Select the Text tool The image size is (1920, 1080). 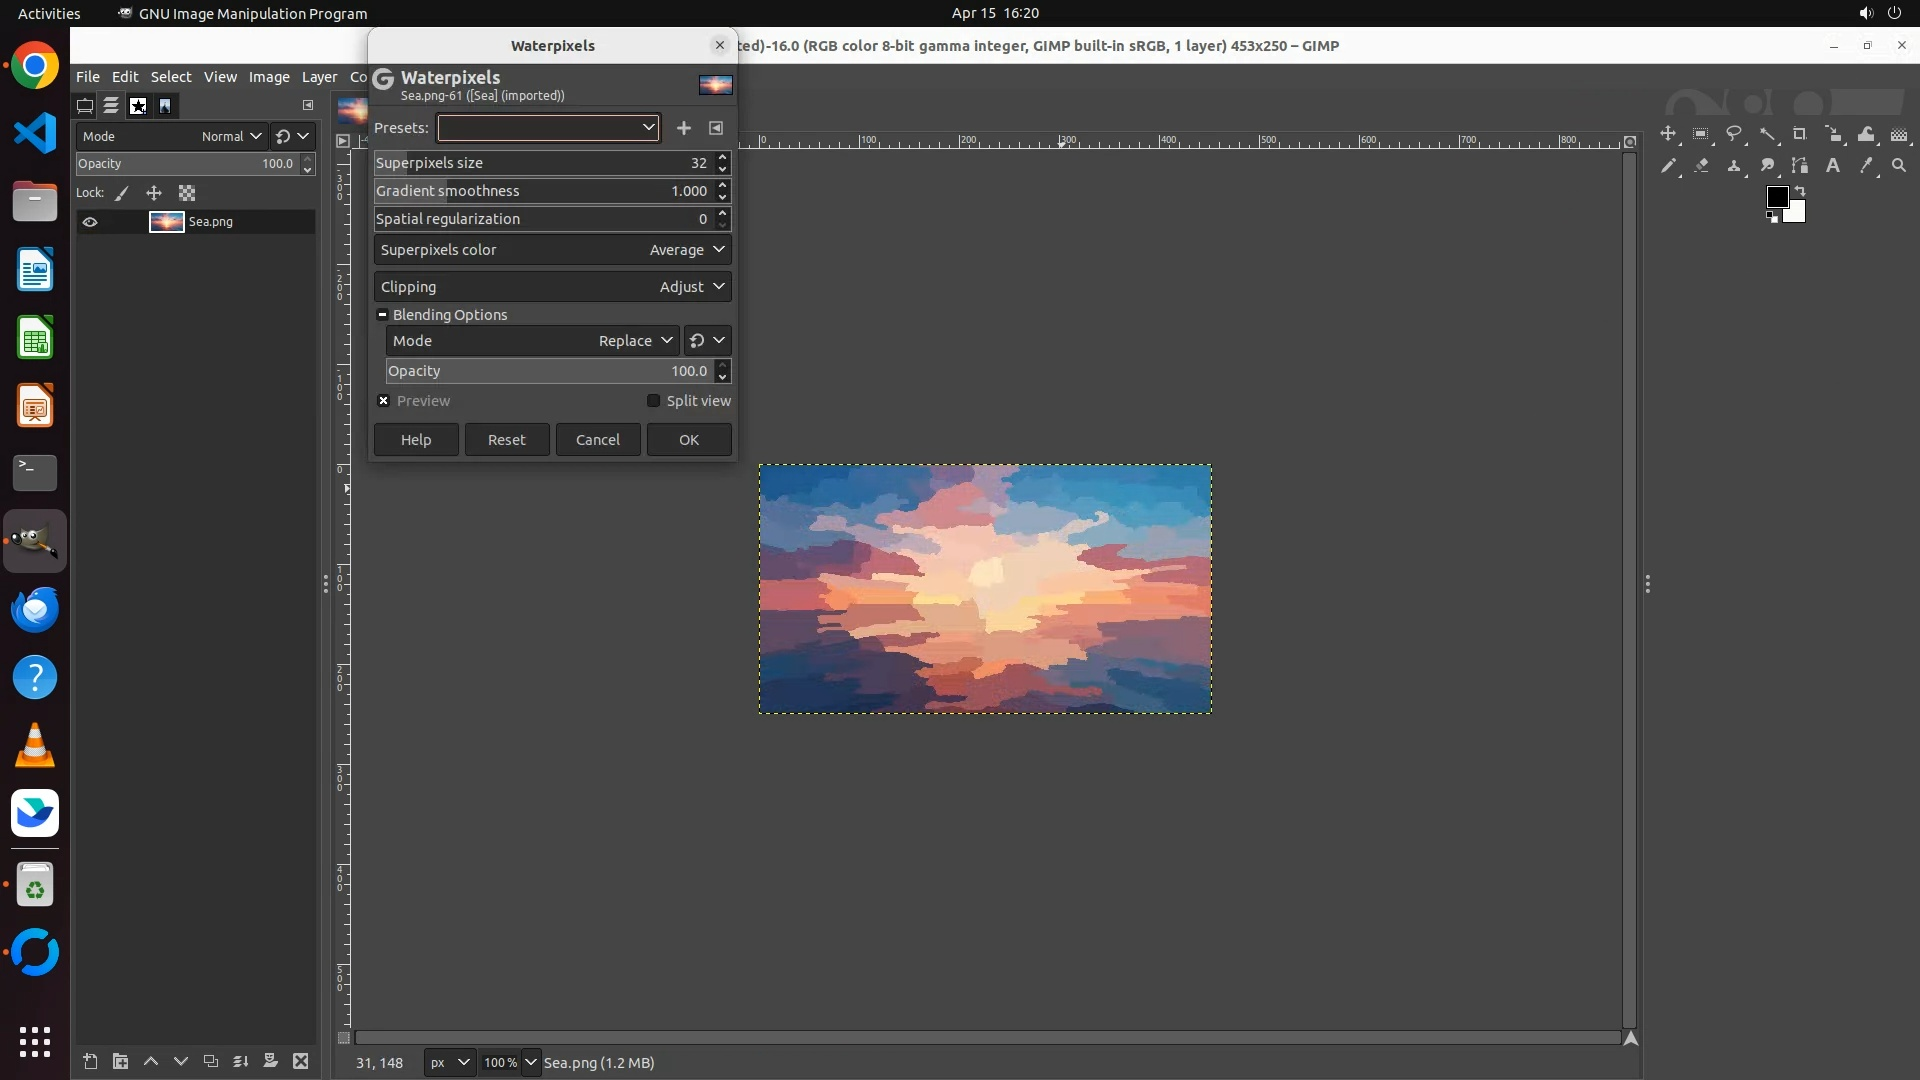click(1833, 166)
